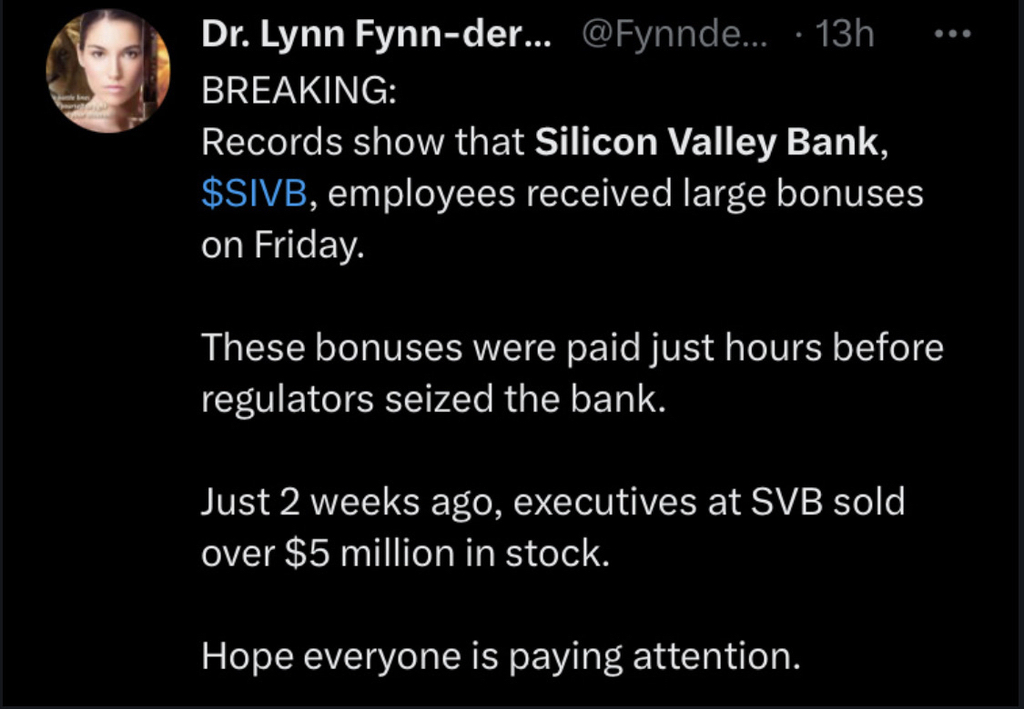Viewport: 1024px width, 709px height.
Task: Click "regulators seized the bank." line
Action: point(433,399)
